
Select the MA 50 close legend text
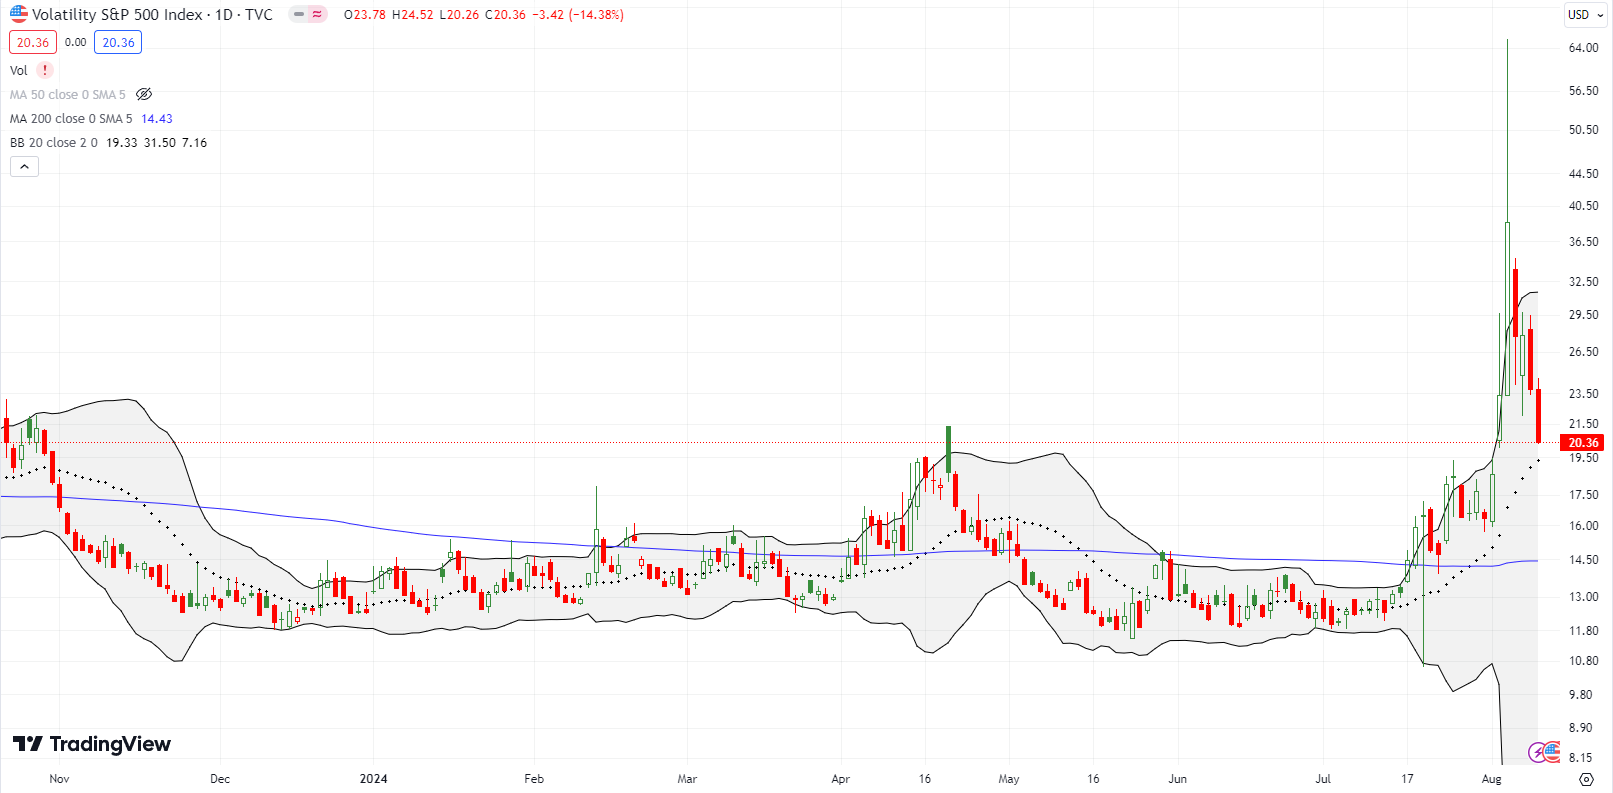tap(68, 94)
